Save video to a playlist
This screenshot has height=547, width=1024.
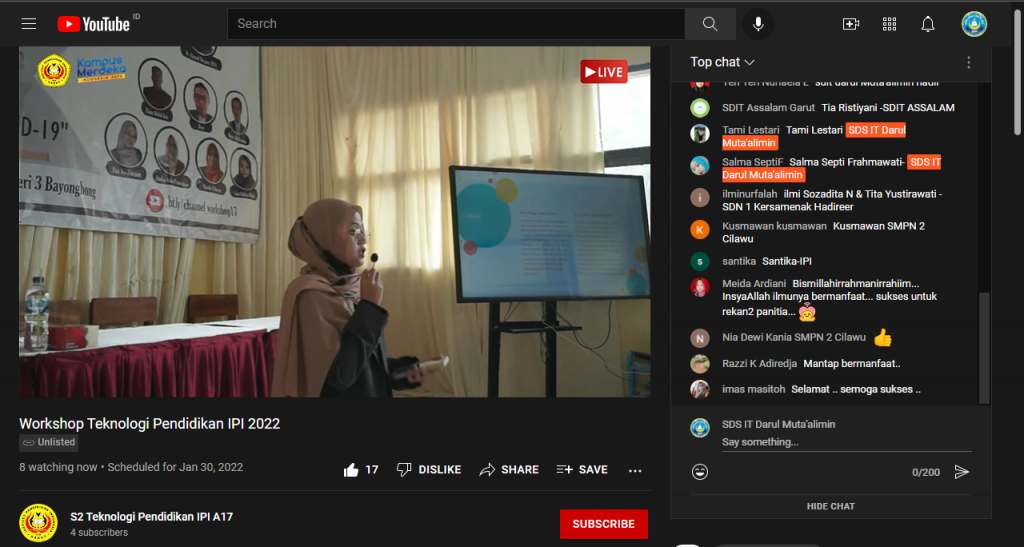click(582, 470)
